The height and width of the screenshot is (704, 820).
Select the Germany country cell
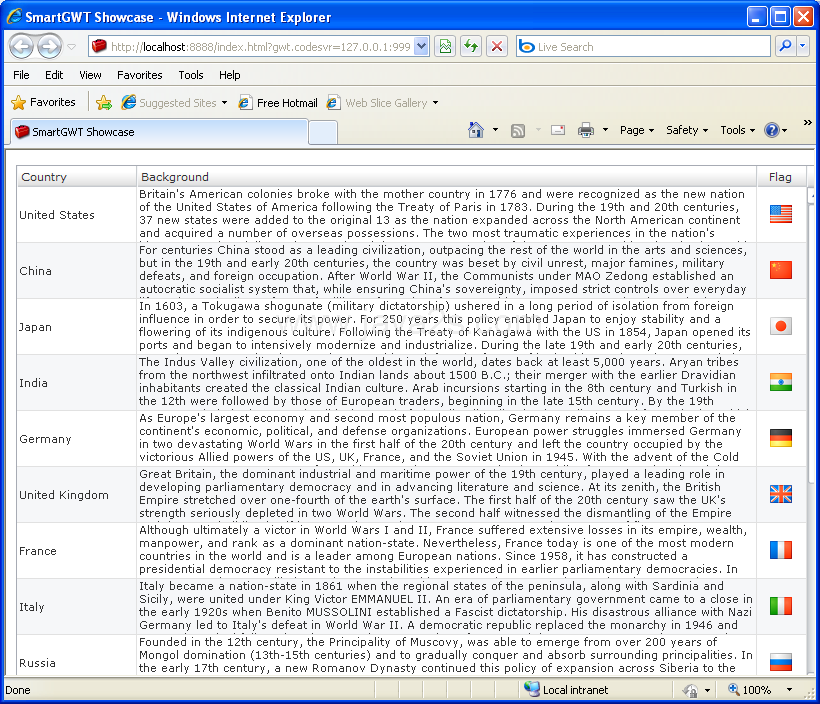[76, 439]
